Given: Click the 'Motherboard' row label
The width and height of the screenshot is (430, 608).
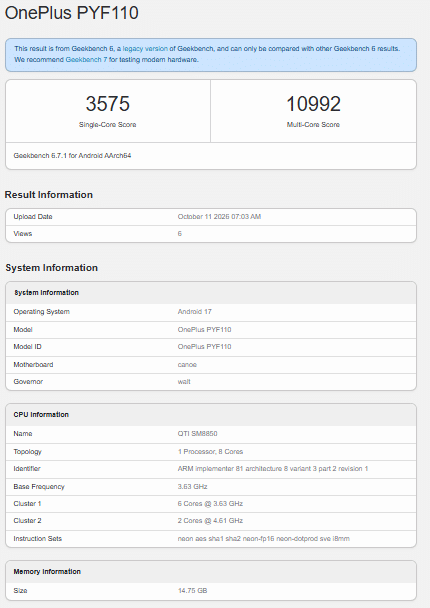Looking at the screenshot, I should pos(33,364).
